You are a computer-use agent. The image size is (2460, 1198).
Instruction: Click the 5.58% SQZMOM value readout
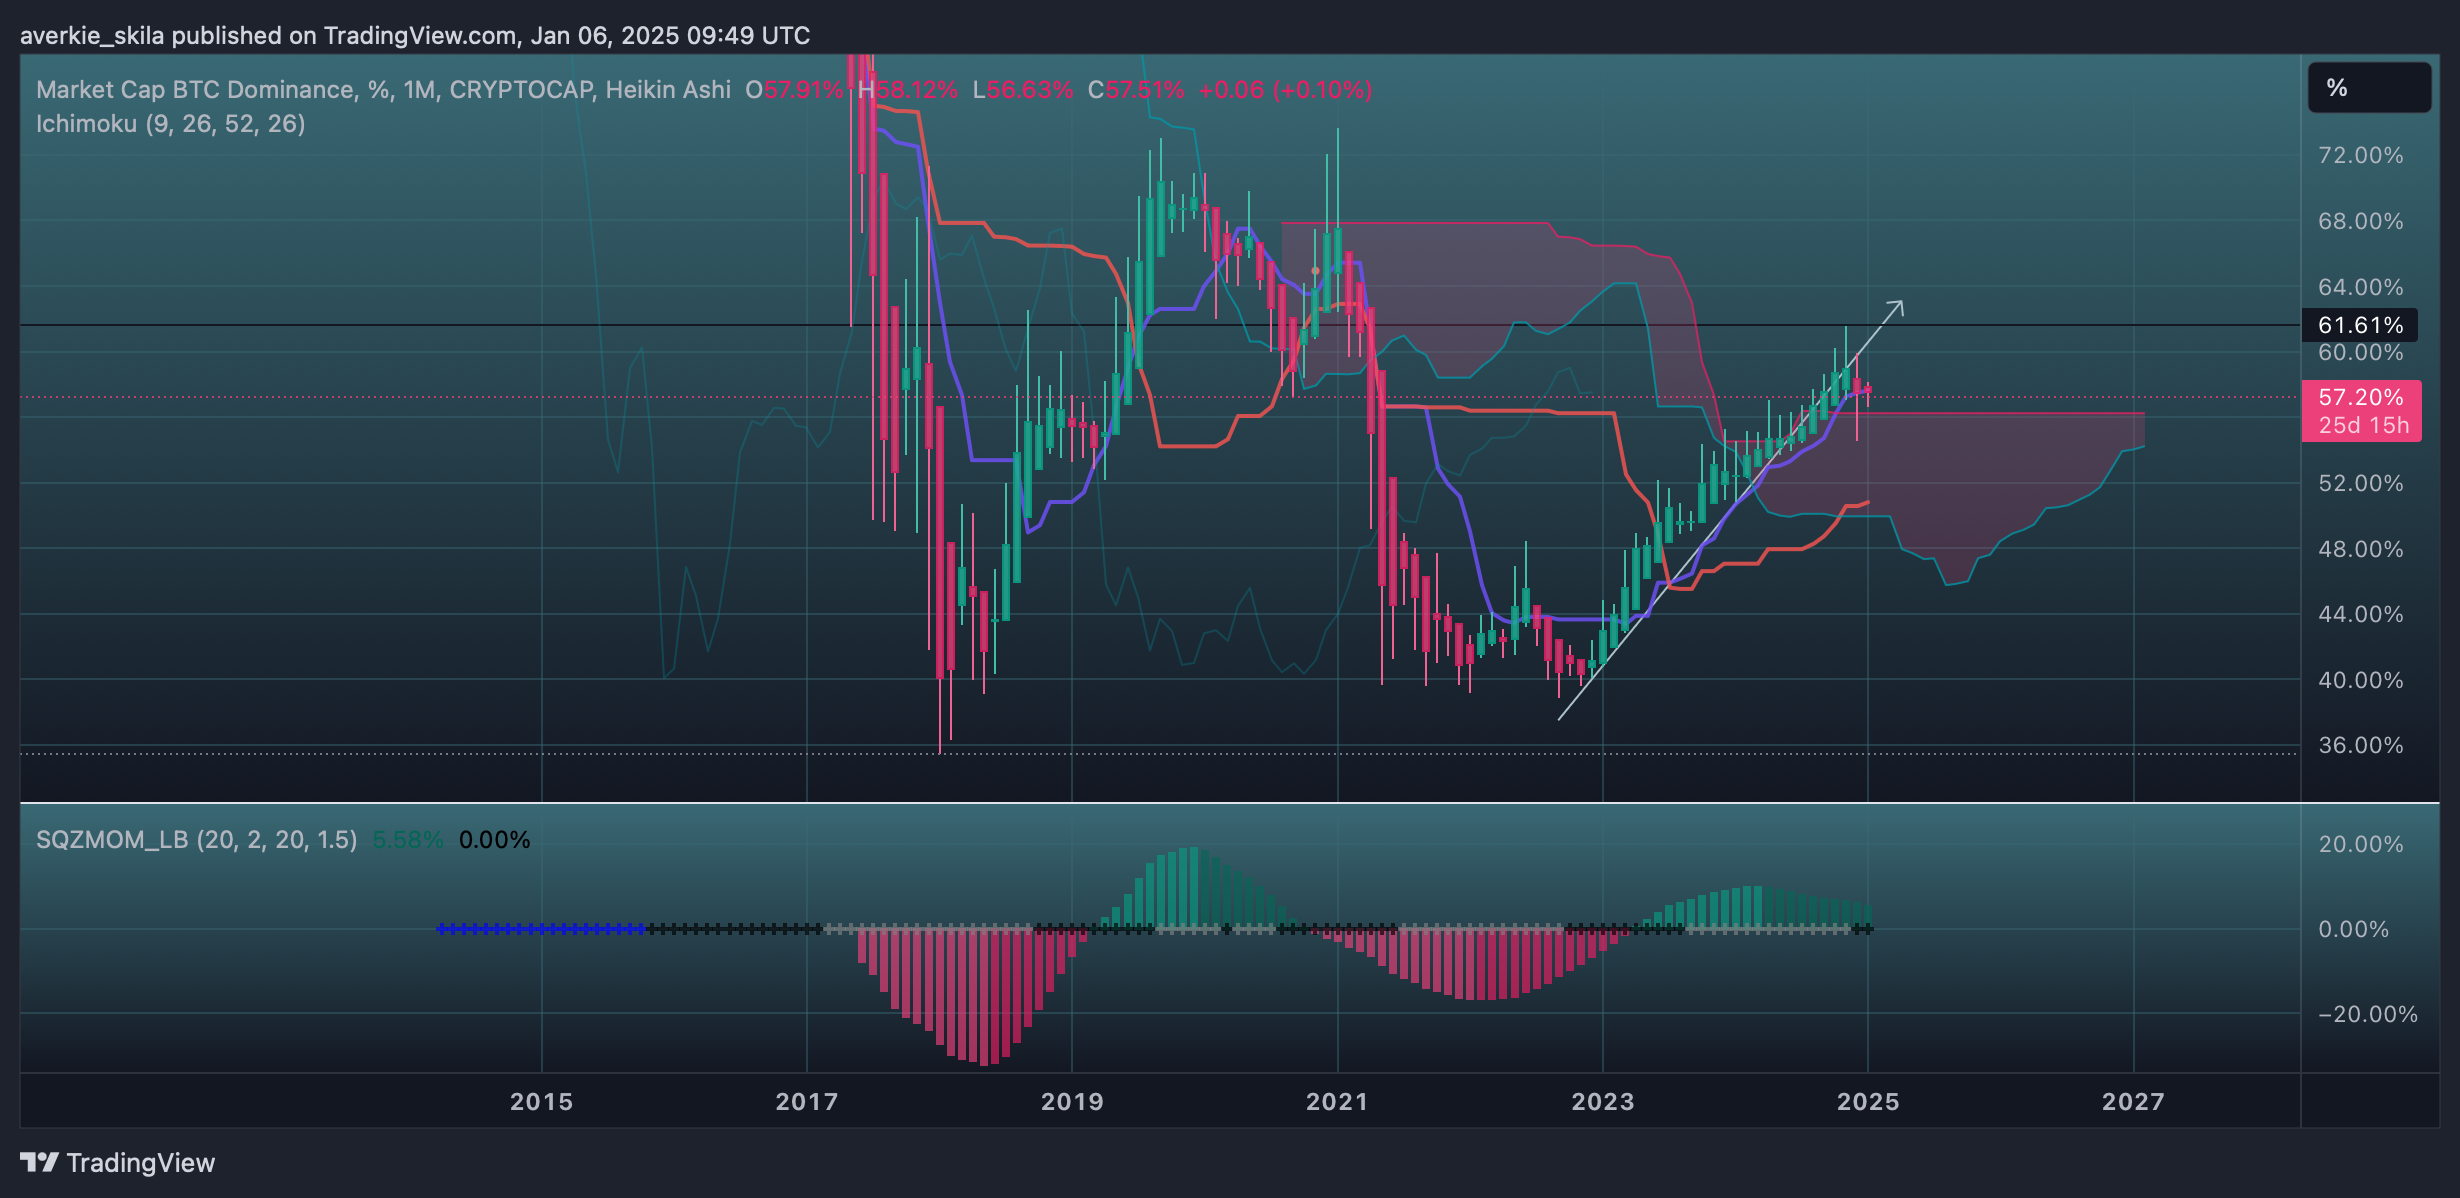pyautogui.click(x=408, y=840)
